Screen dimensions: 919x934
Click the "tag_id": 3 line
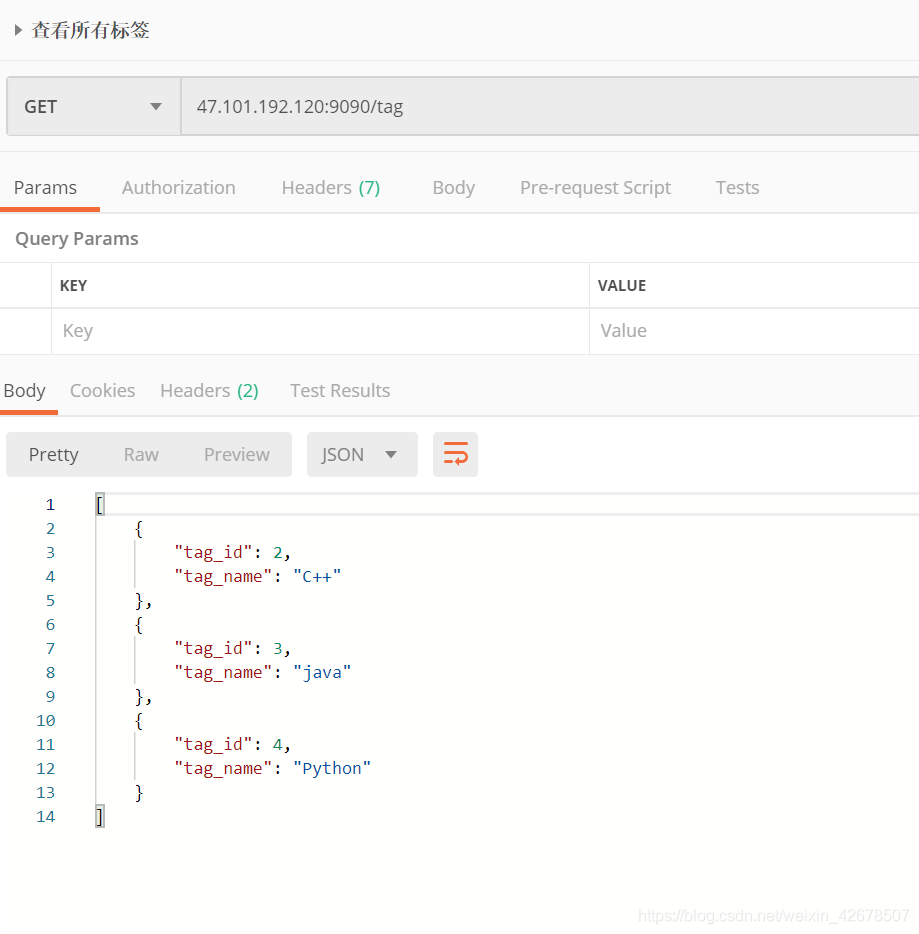[x=232, y=649]
